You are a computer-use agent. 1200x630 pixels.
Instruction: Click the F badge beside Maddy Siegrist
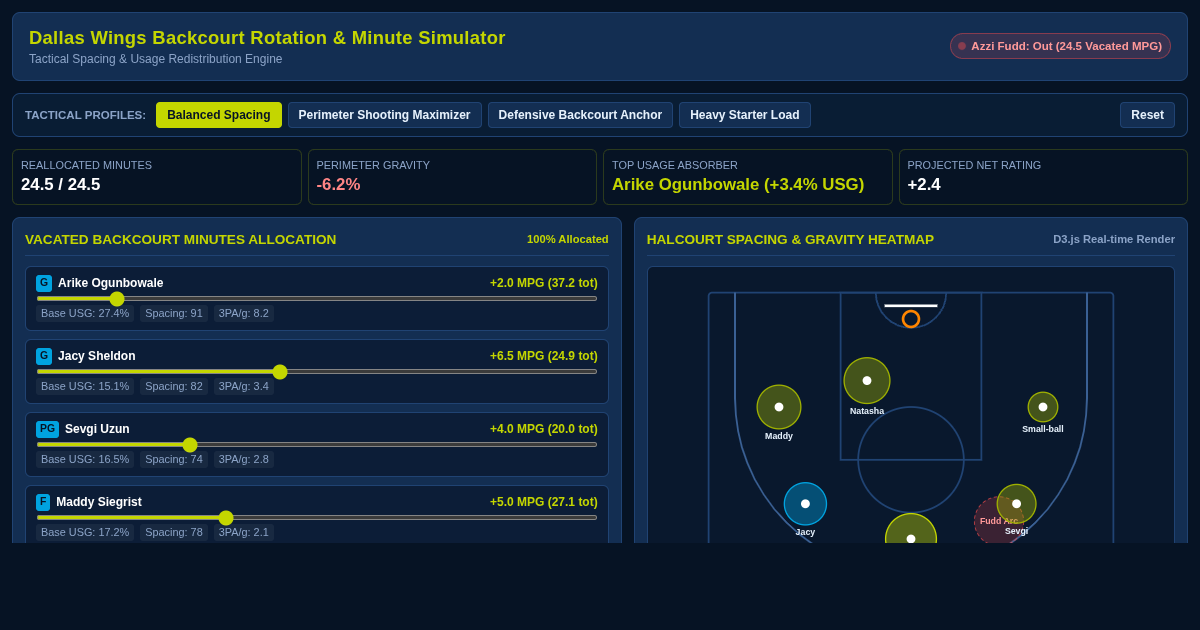click(x=43, y=502)
